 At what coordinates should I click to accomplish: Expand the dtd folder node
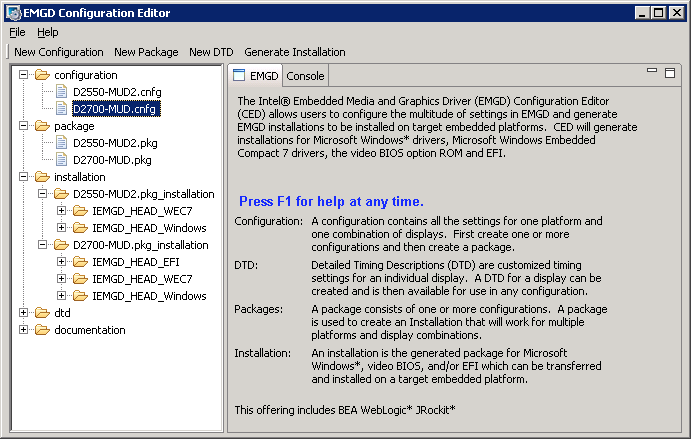coord(23,313)
